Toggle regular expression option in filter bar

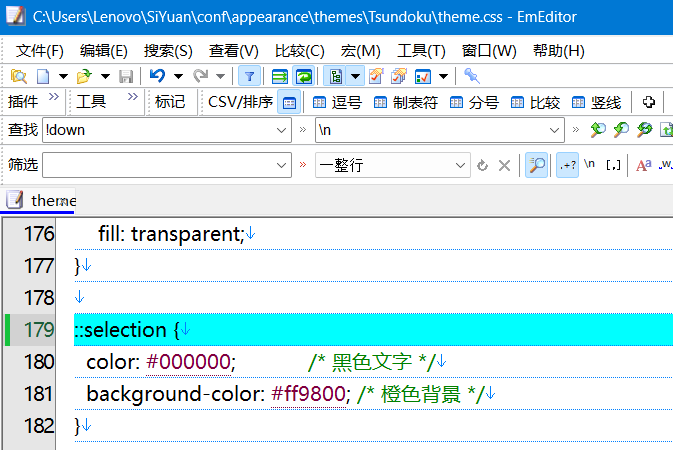(567, 166)
